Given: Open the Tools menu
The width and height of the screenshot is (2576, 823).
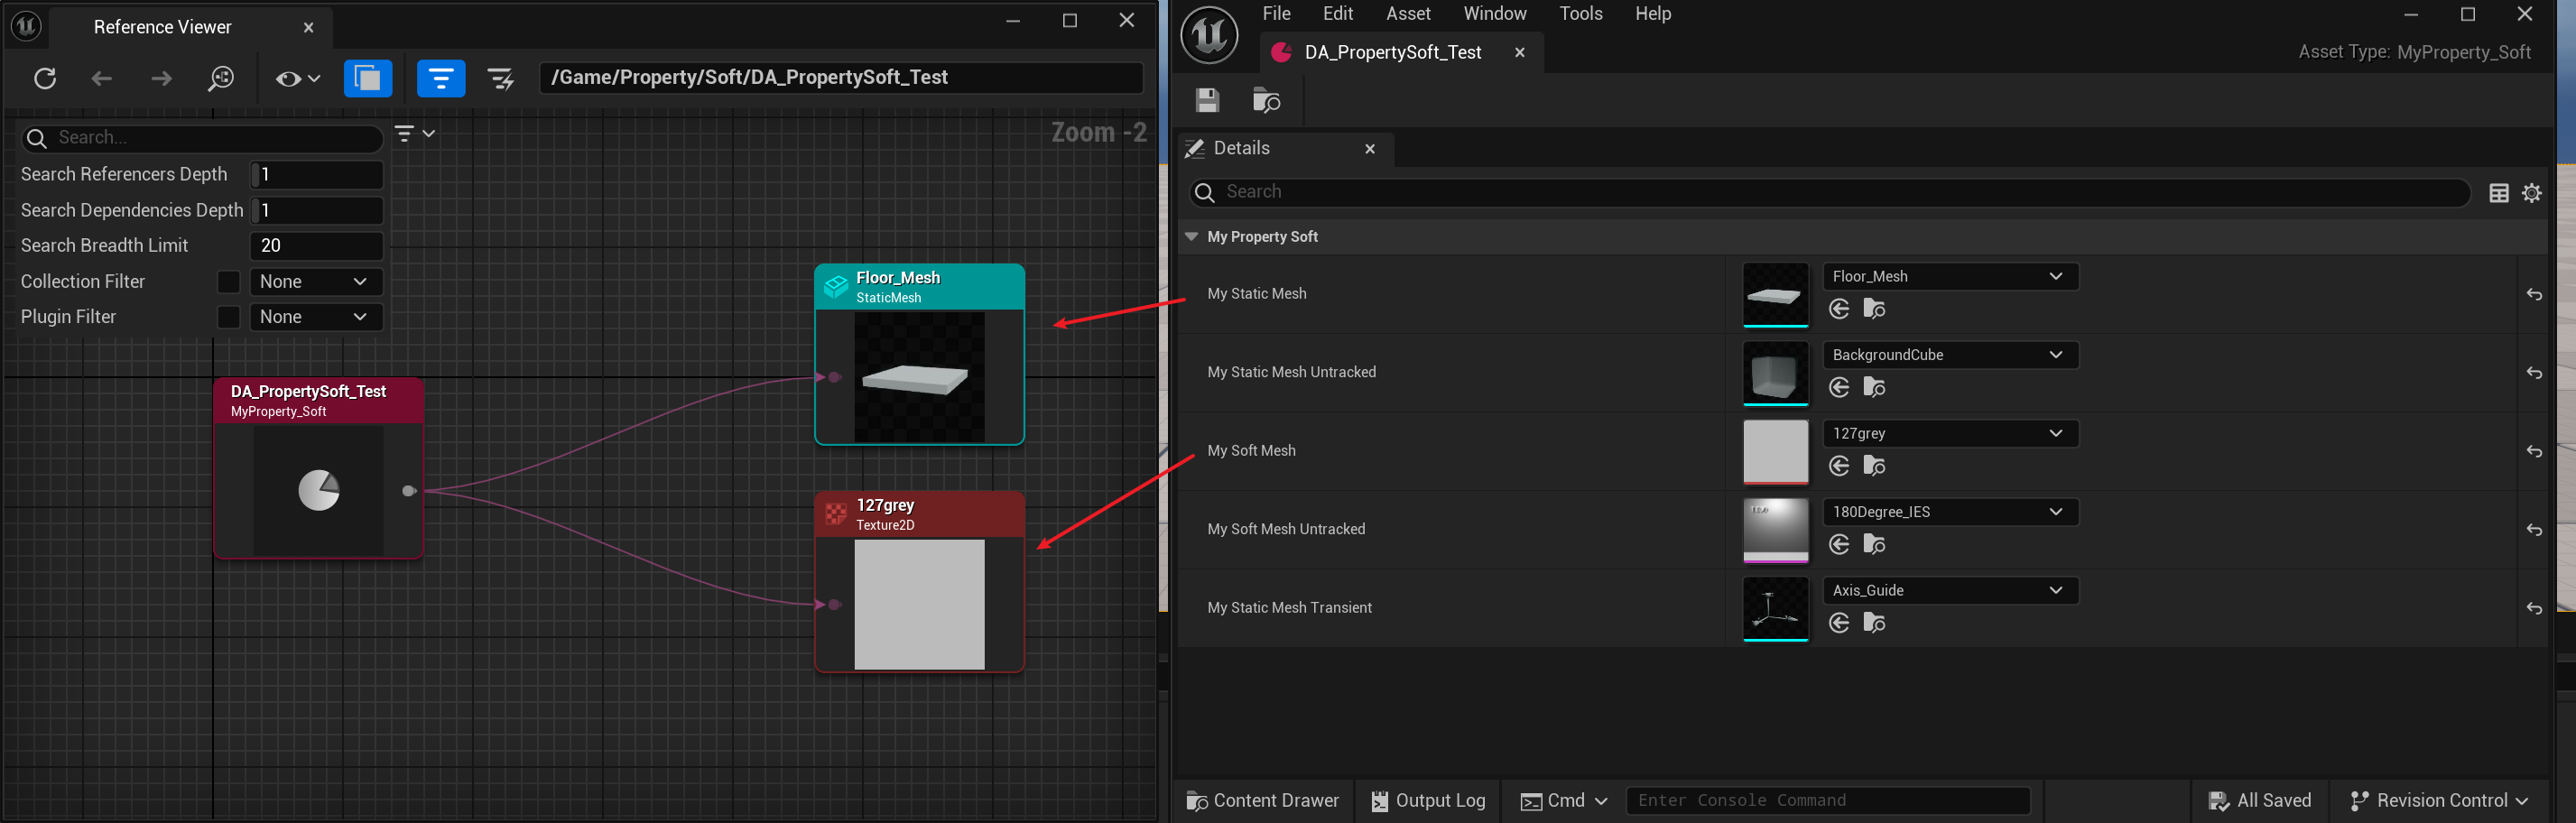Looking at the screenshot, I should 1580,14.
